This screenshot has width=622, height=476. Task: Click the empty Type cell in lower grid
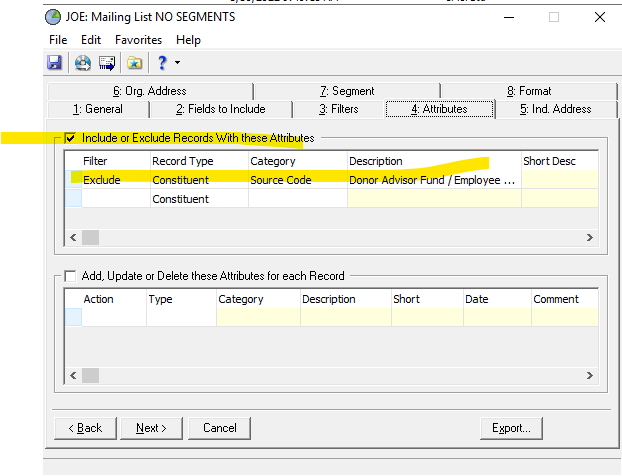[x=181, y=317]
